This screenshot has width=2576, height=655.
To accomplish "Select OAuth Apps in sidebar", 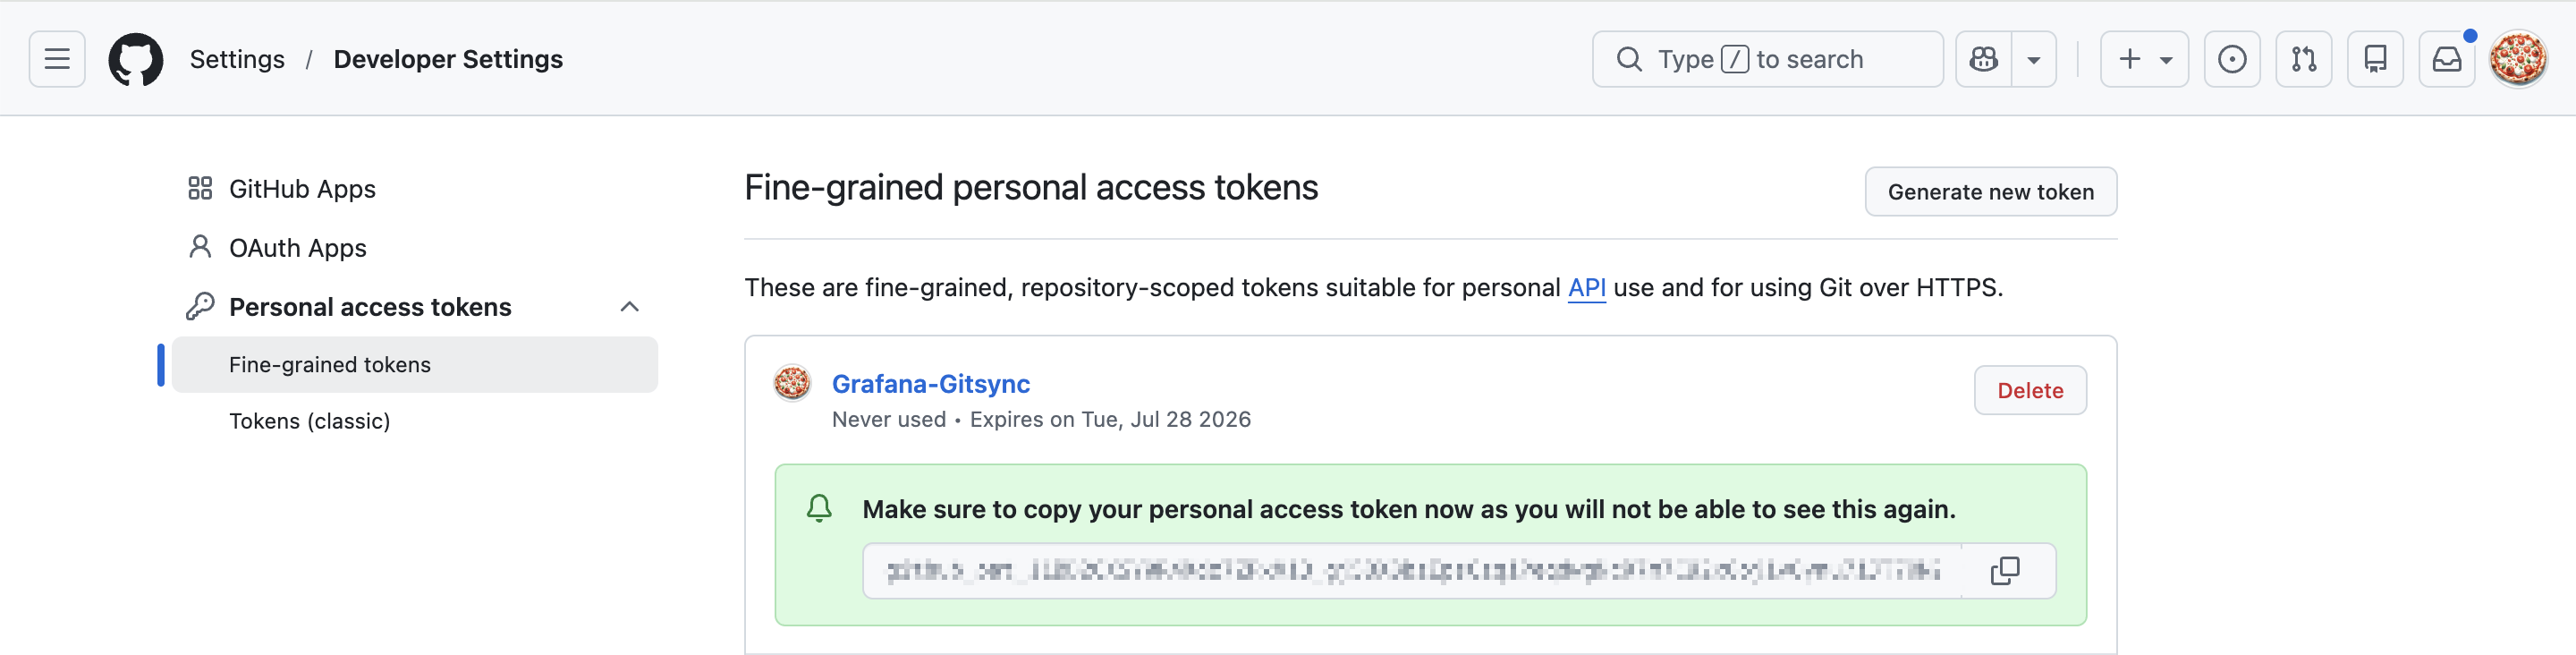I will point(297,248).
